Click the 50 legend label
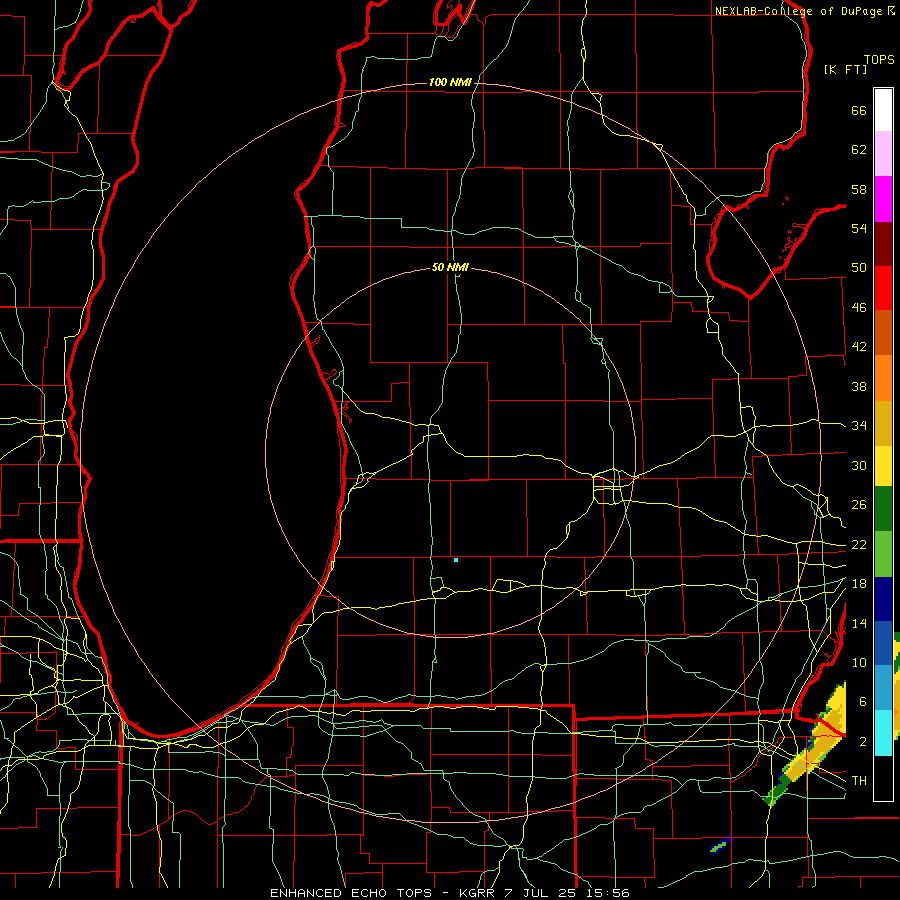The width and height of the screenshot is (900, 900). [x=859, y=268]
